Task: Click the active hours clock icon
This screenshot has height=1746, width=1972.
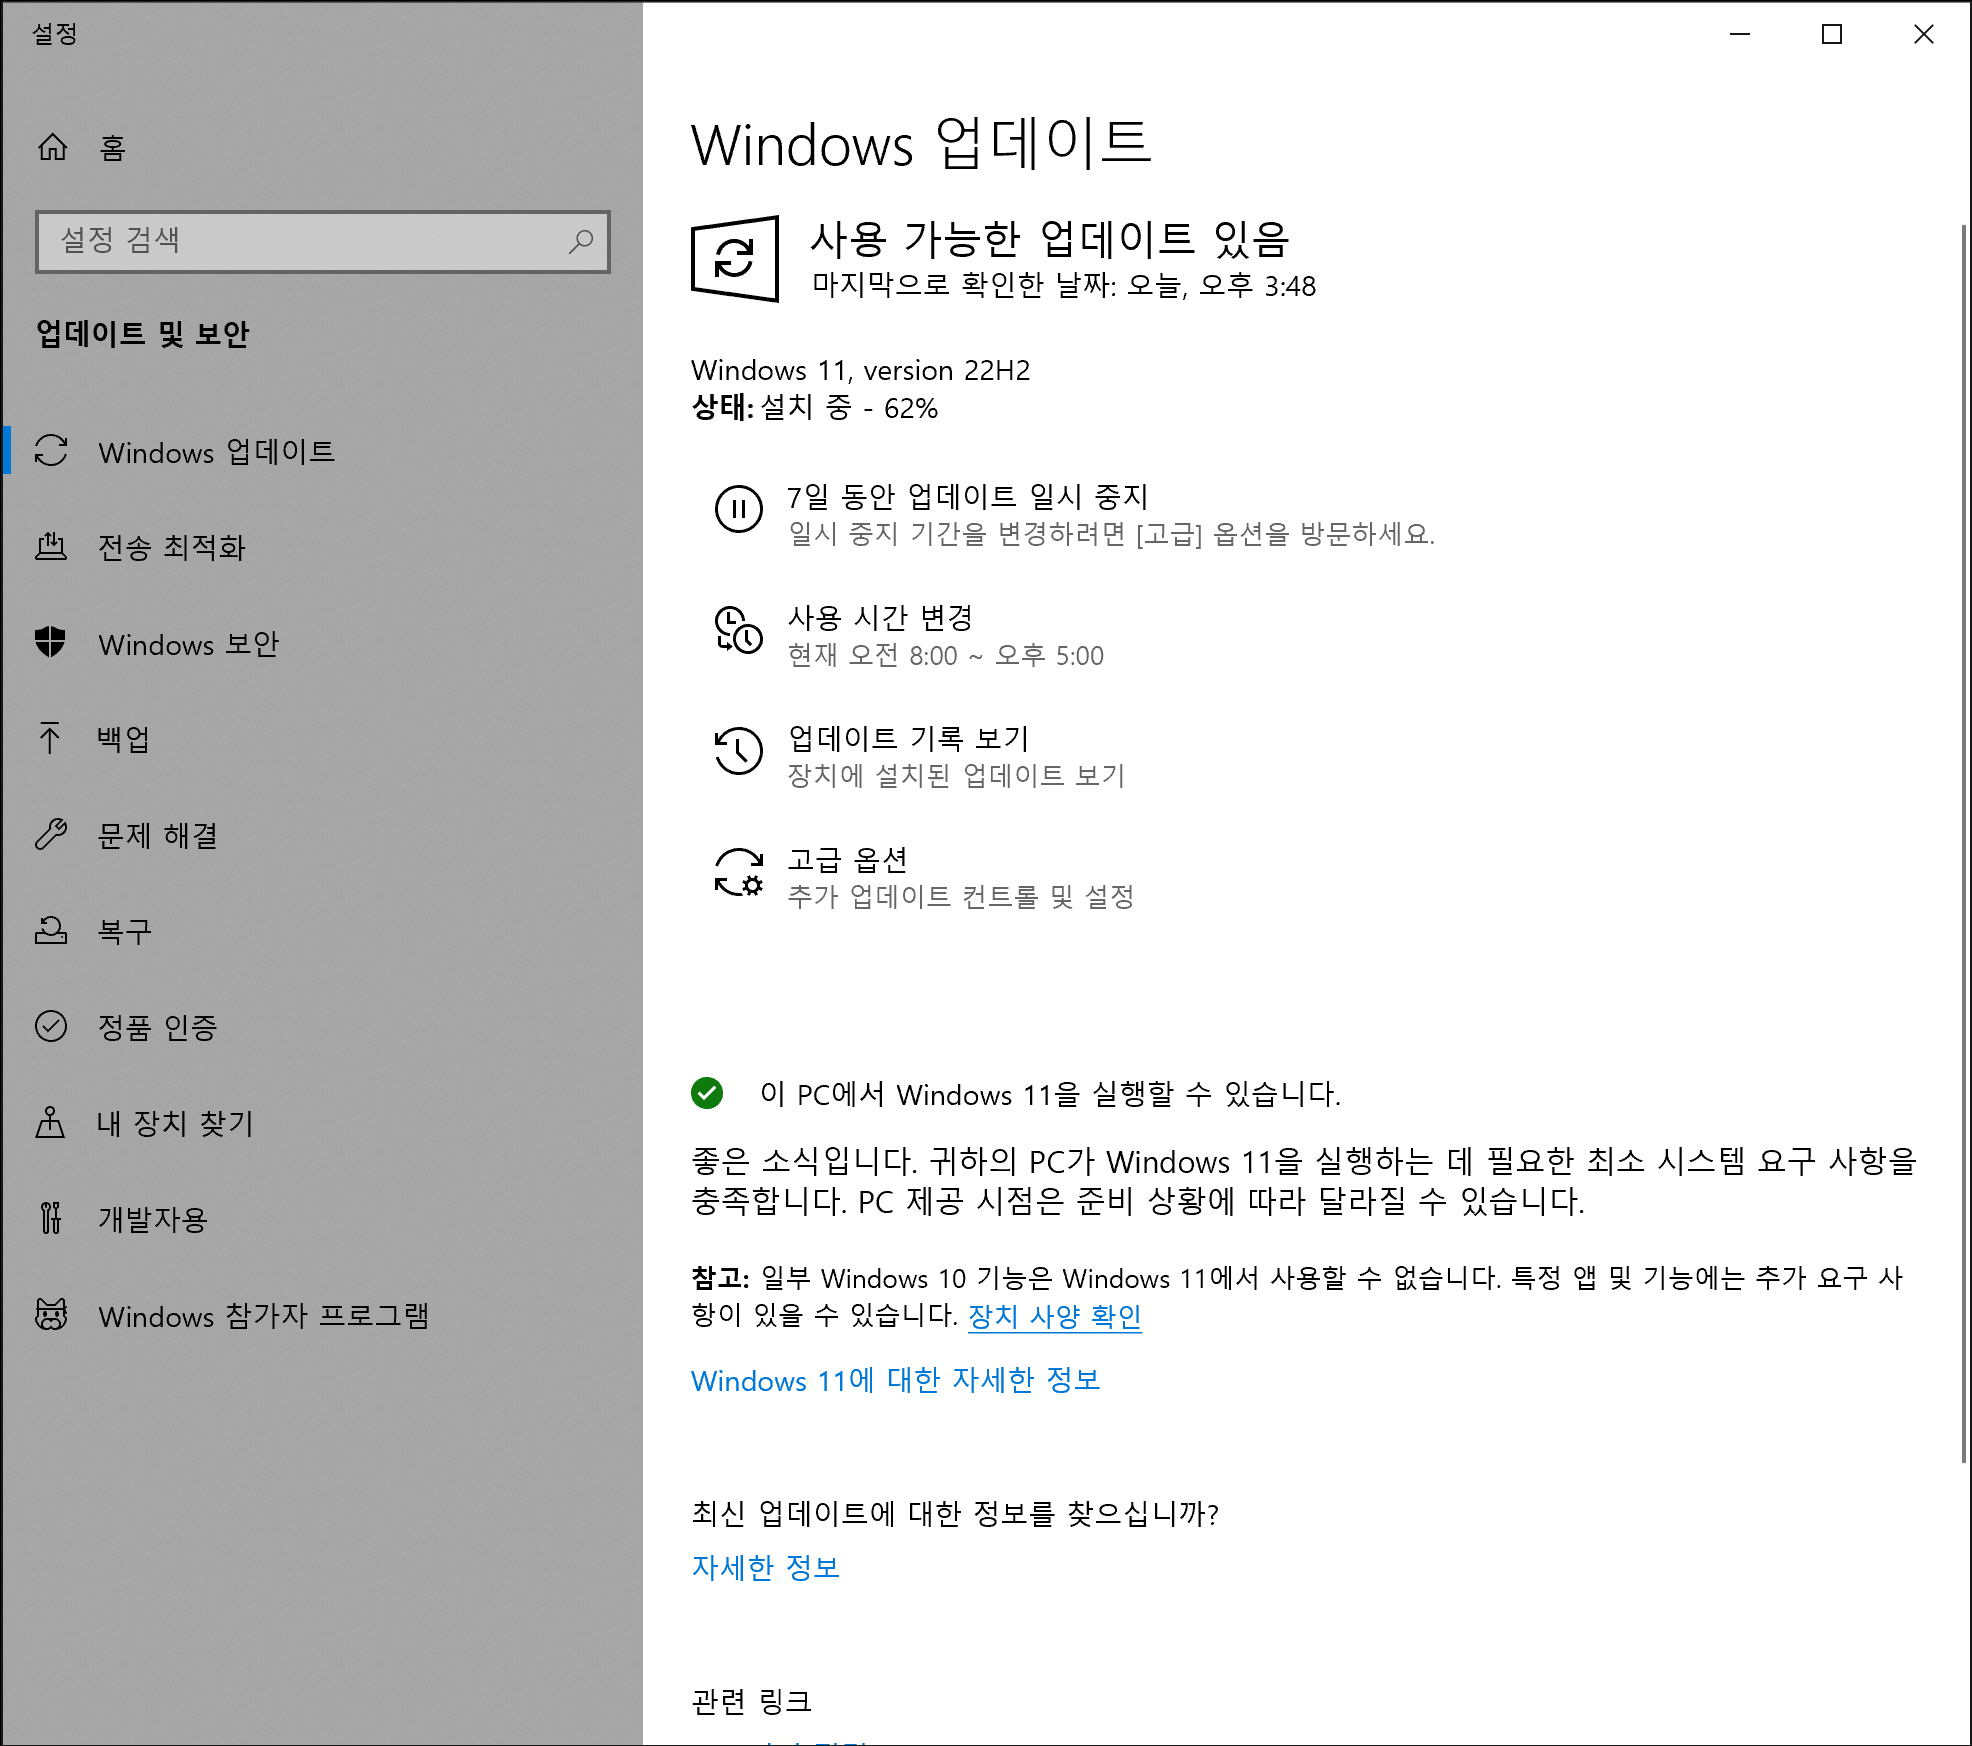Action: tap(738, 631)
